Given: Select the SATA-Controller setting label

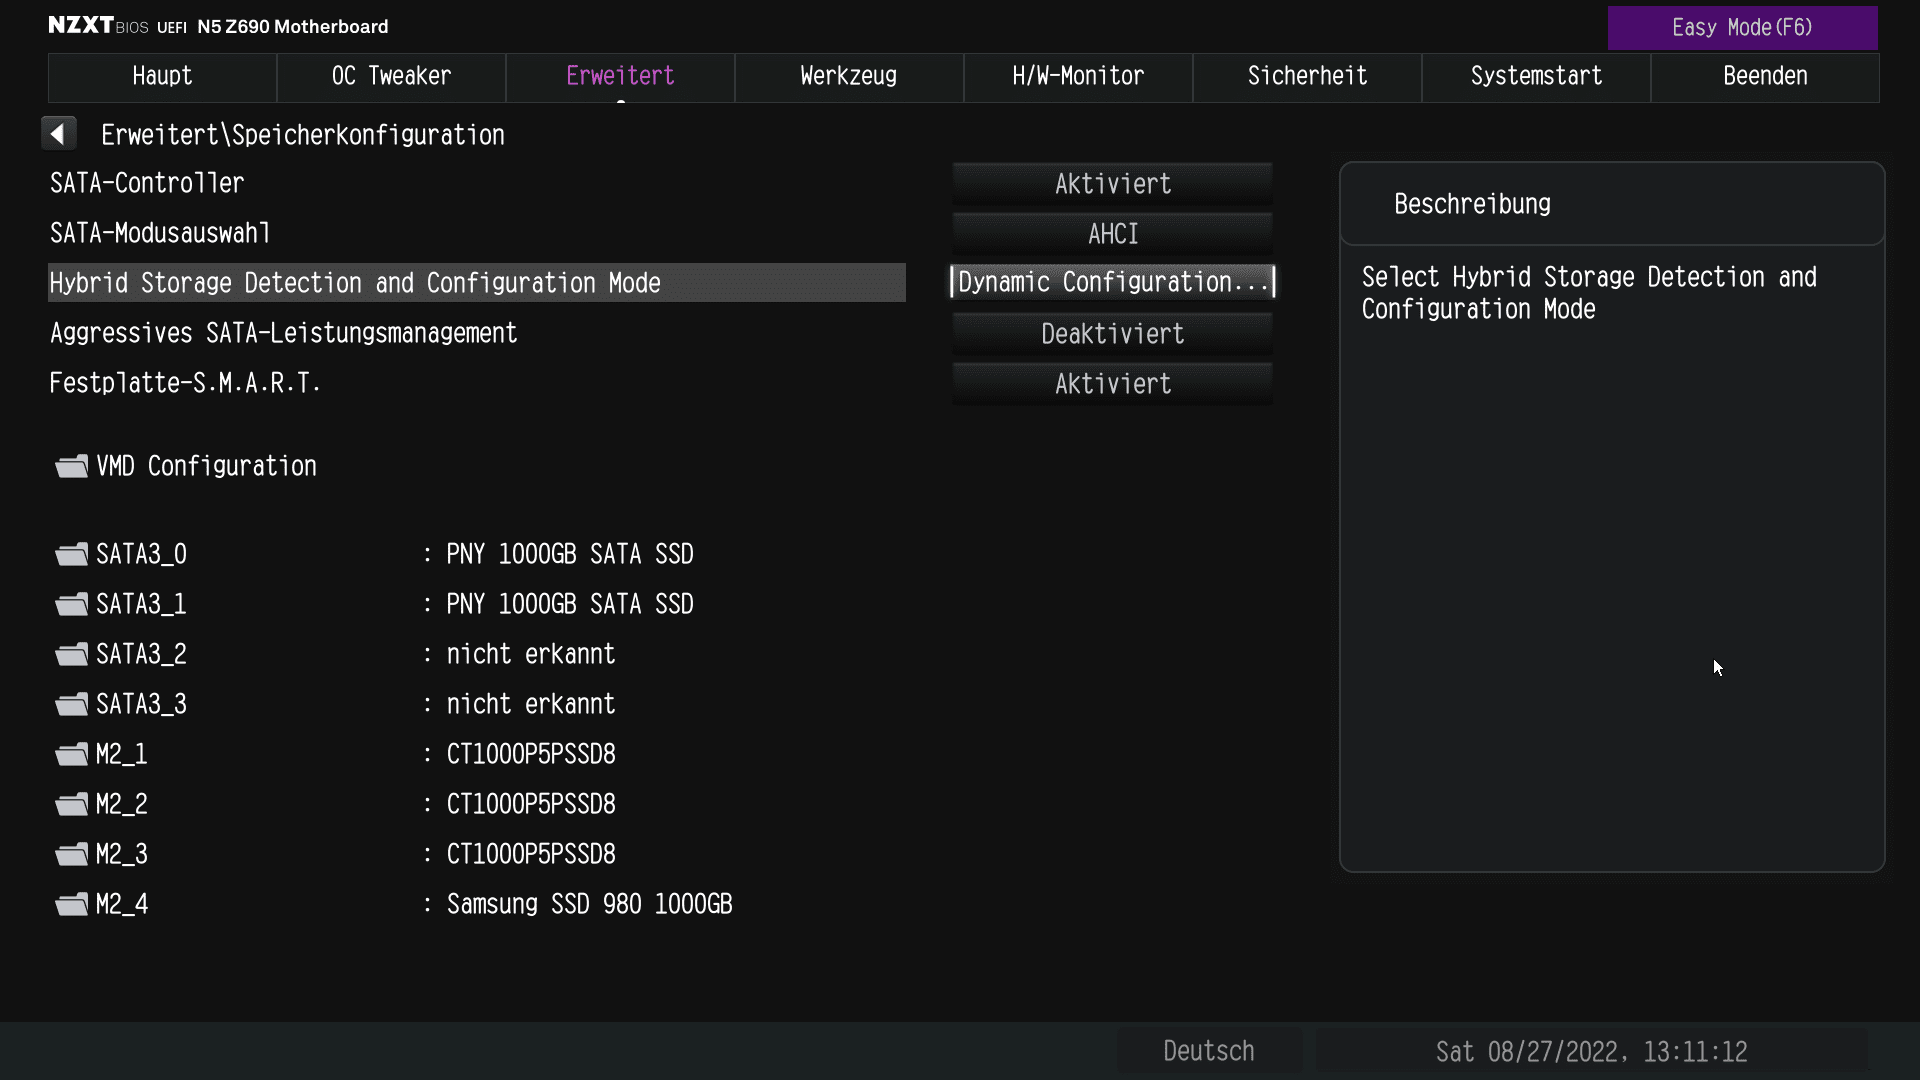Looking at the screenshot, I should pyautogui.click(x=147, y=184).
